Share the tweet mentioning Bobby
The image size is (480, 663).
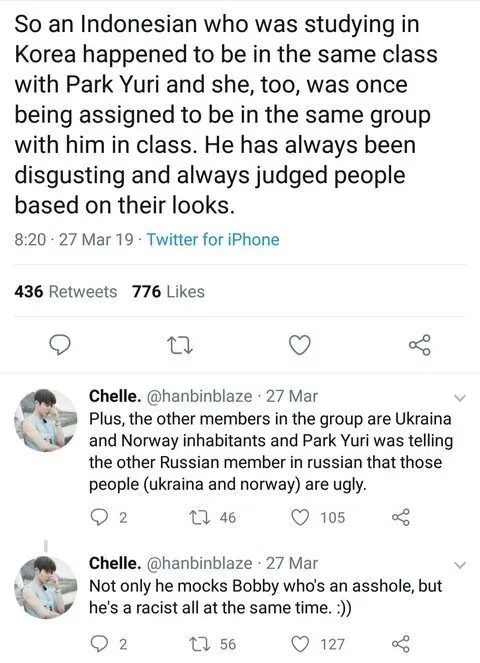click(400, 644)
